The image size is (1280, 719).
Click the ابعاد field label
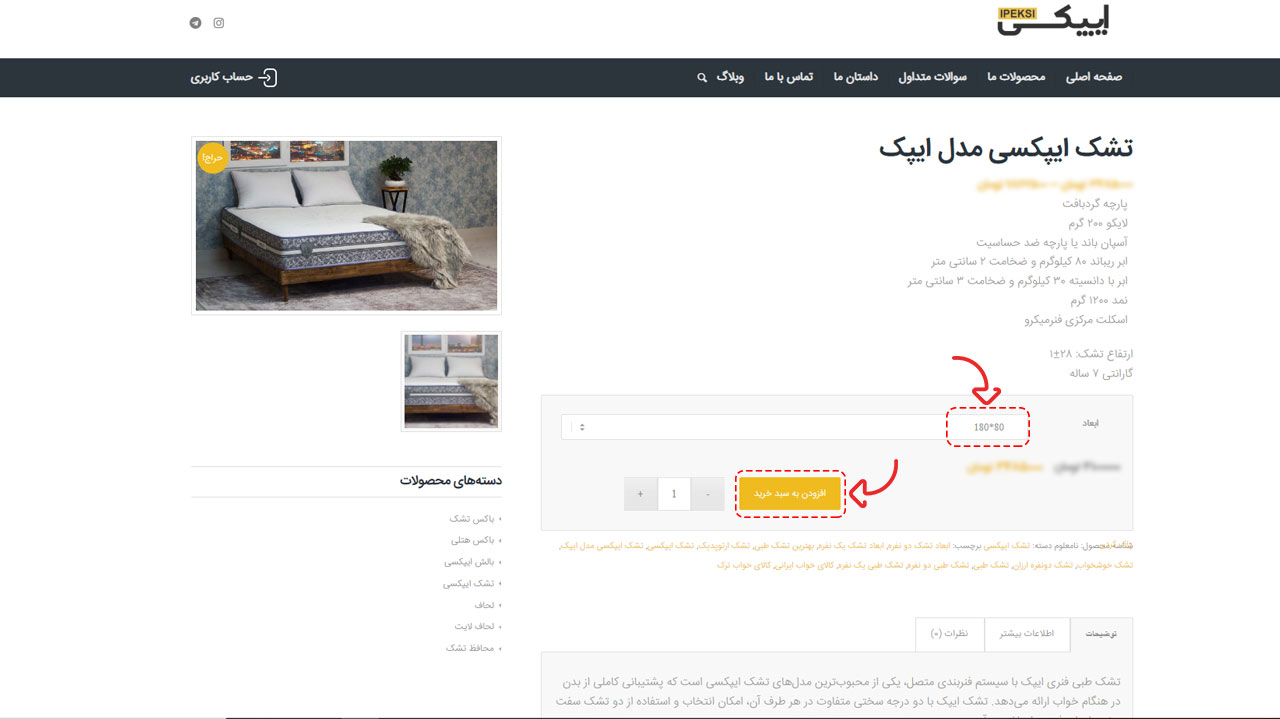tap(1091, 423)
